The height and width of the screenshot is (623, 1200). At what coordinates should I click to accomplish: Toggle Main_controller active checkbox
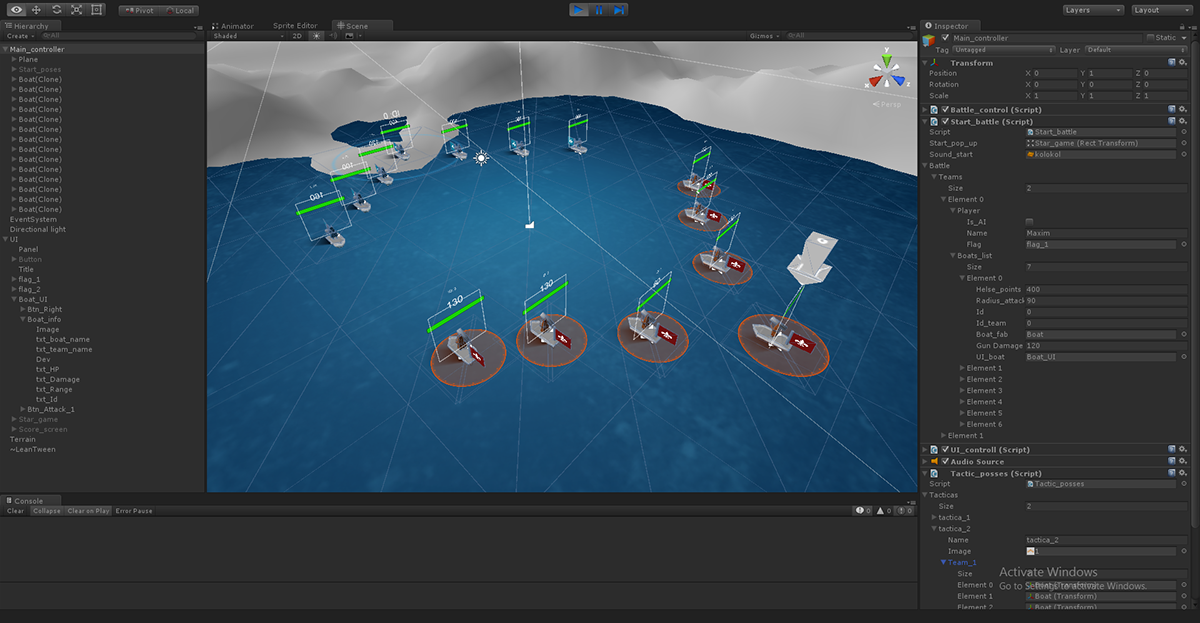(946, 38)
